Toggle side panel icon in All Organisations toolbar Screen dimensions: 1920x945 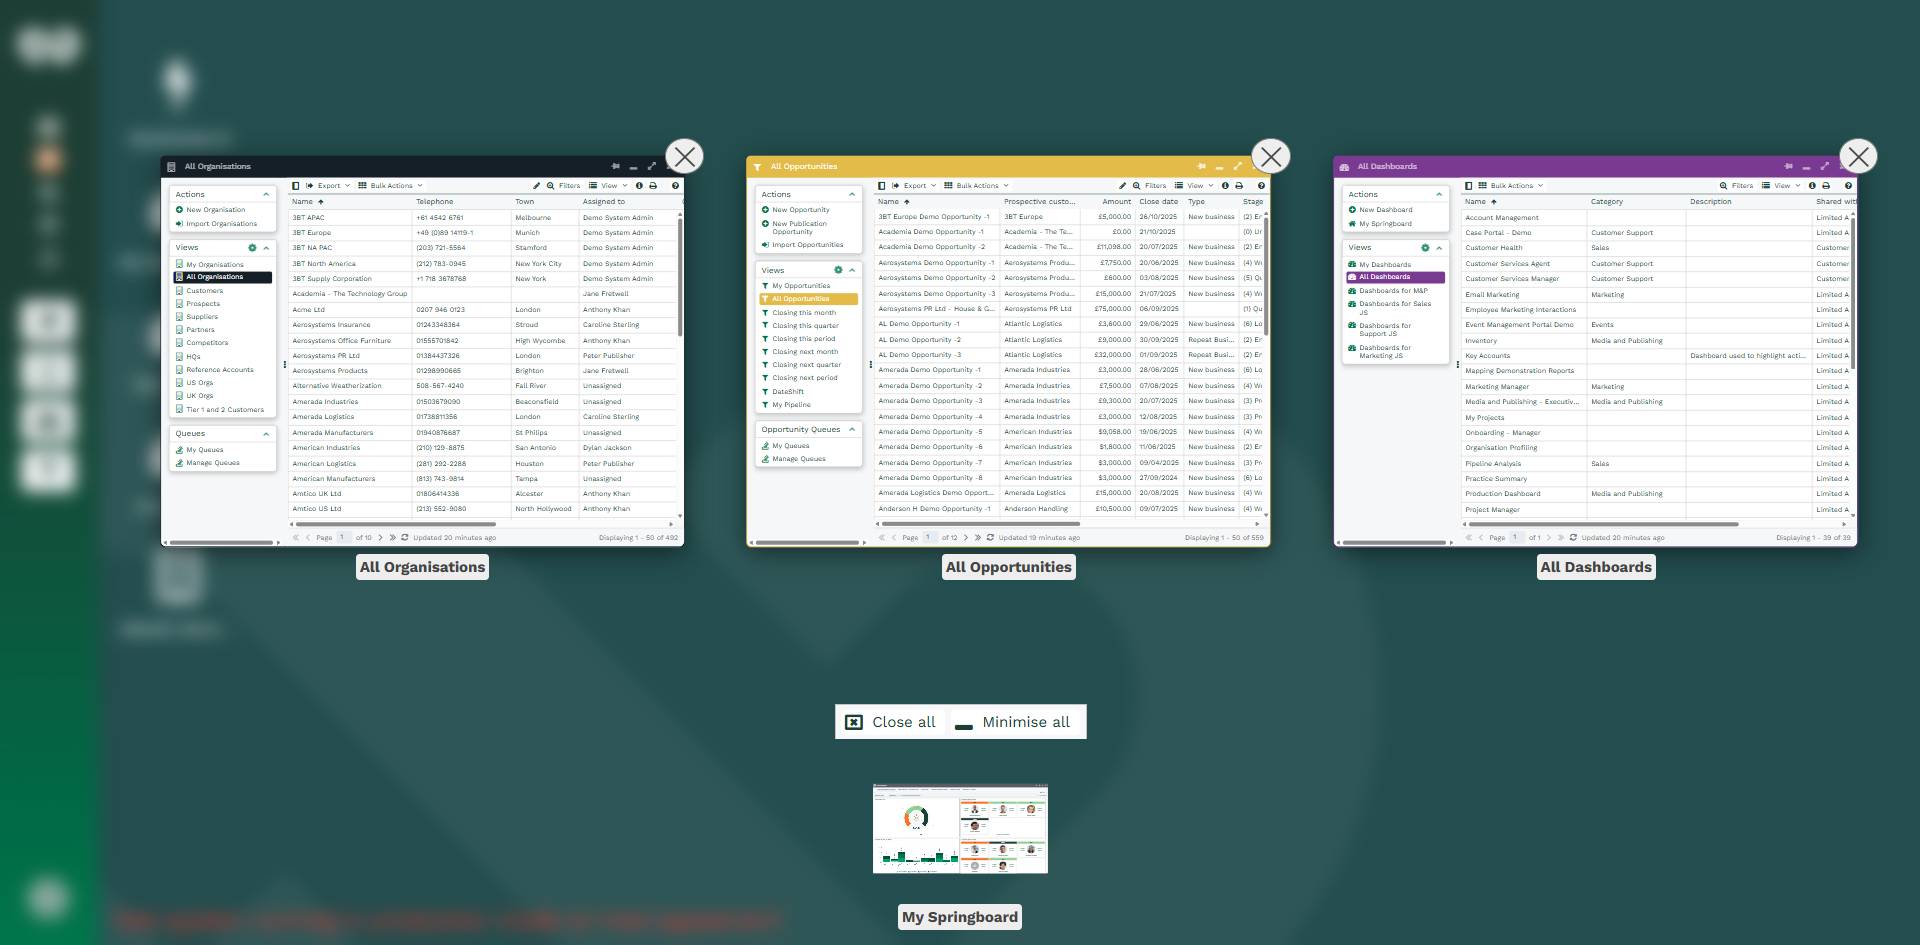point(296,186)
